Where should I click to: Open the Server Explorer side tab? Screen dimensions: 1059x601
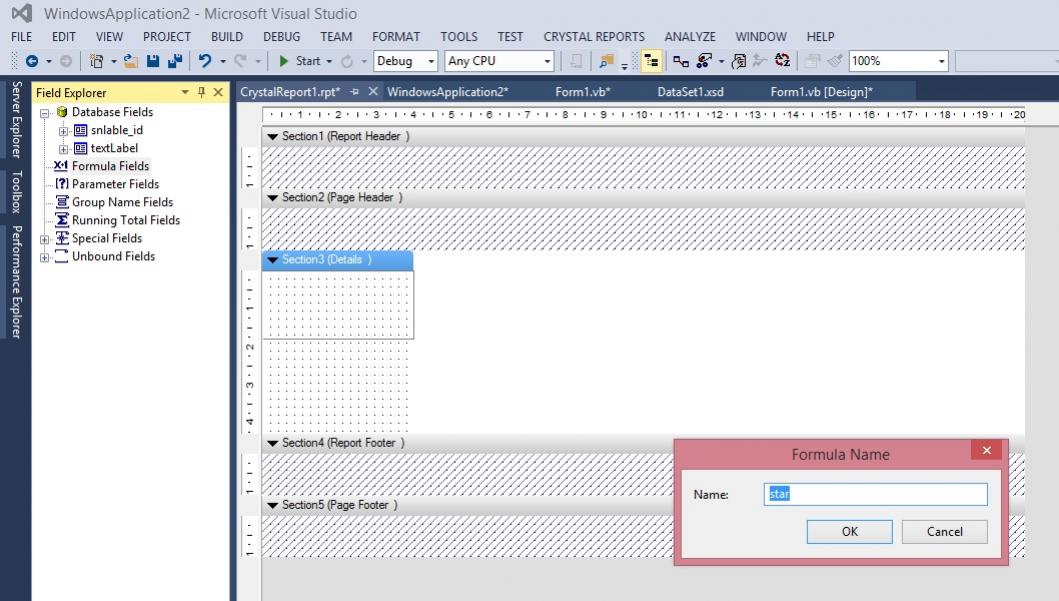[16, 120]
